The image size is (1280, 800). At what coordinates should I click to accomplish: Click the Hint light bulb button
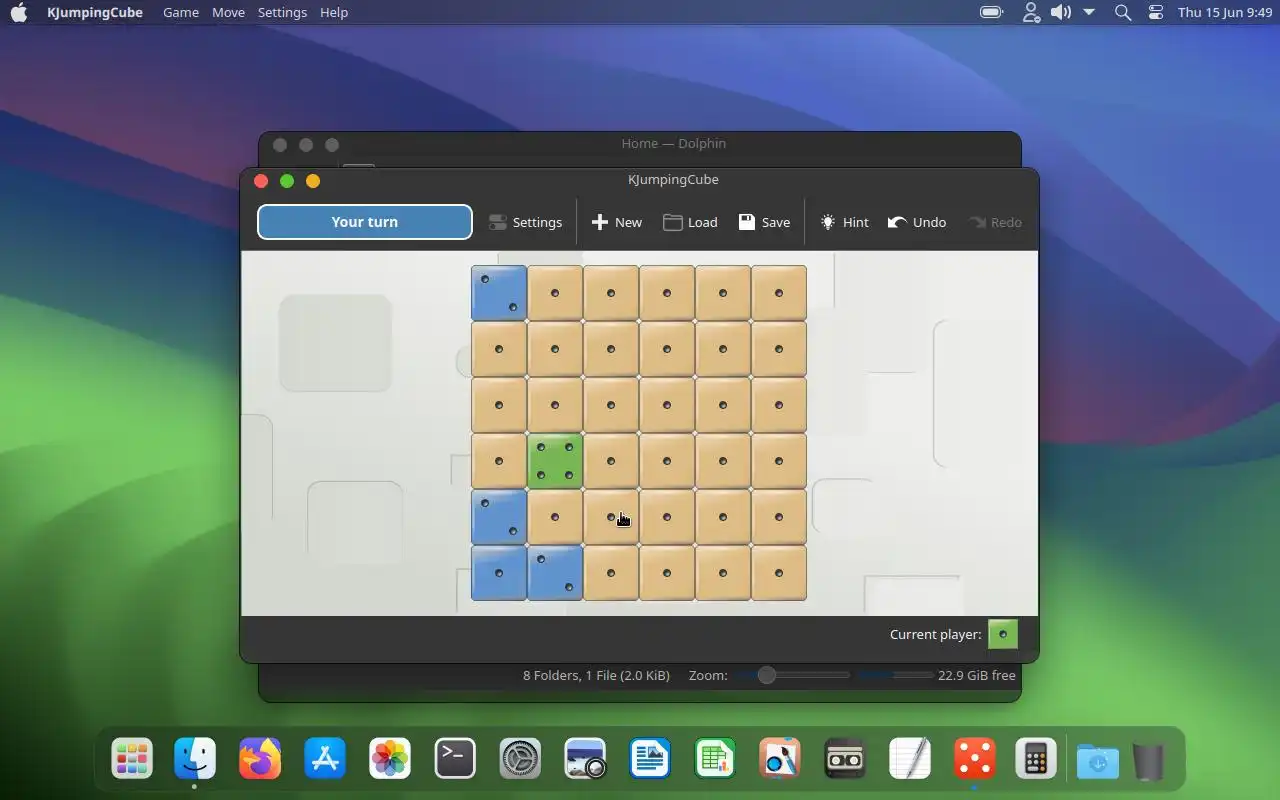click(x=844, y=222)
